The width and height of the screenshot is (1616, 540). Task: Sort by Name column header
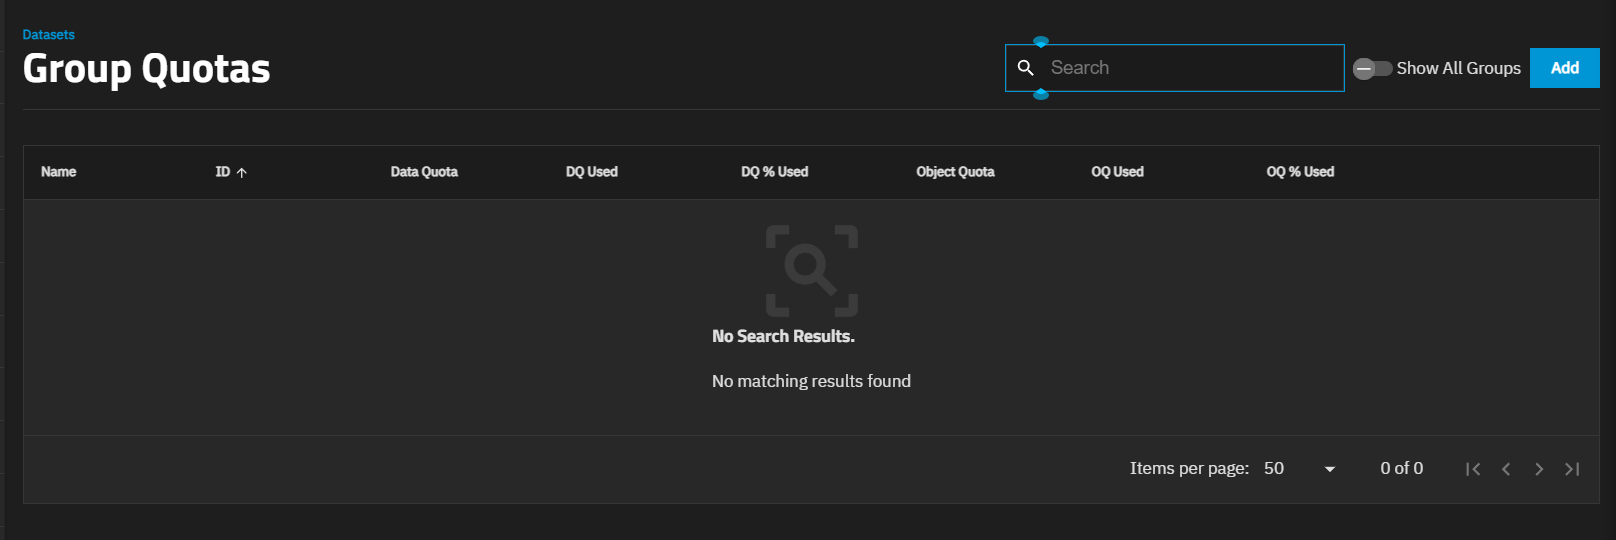[x=59, y=172]
